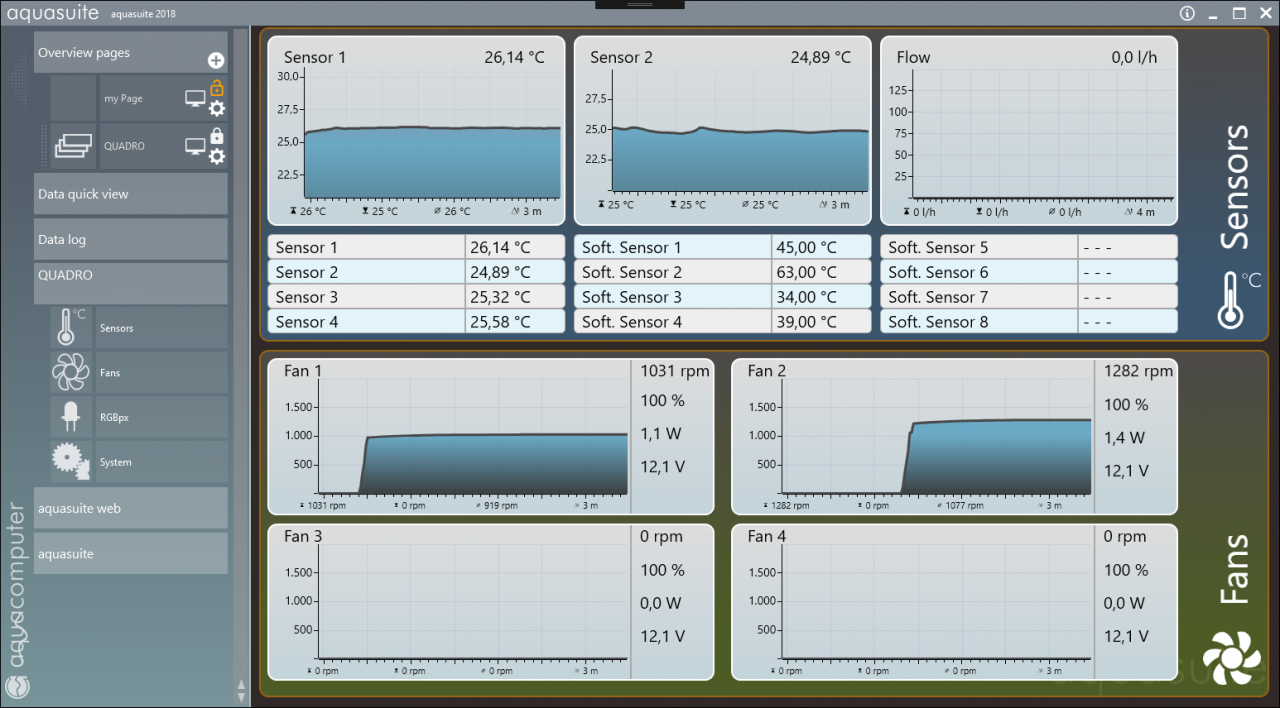Image resolution: width=1280 pixels, height=708 pixels.
Task: Click the plus icon beside Overview pages
Action: pos(216,61)
